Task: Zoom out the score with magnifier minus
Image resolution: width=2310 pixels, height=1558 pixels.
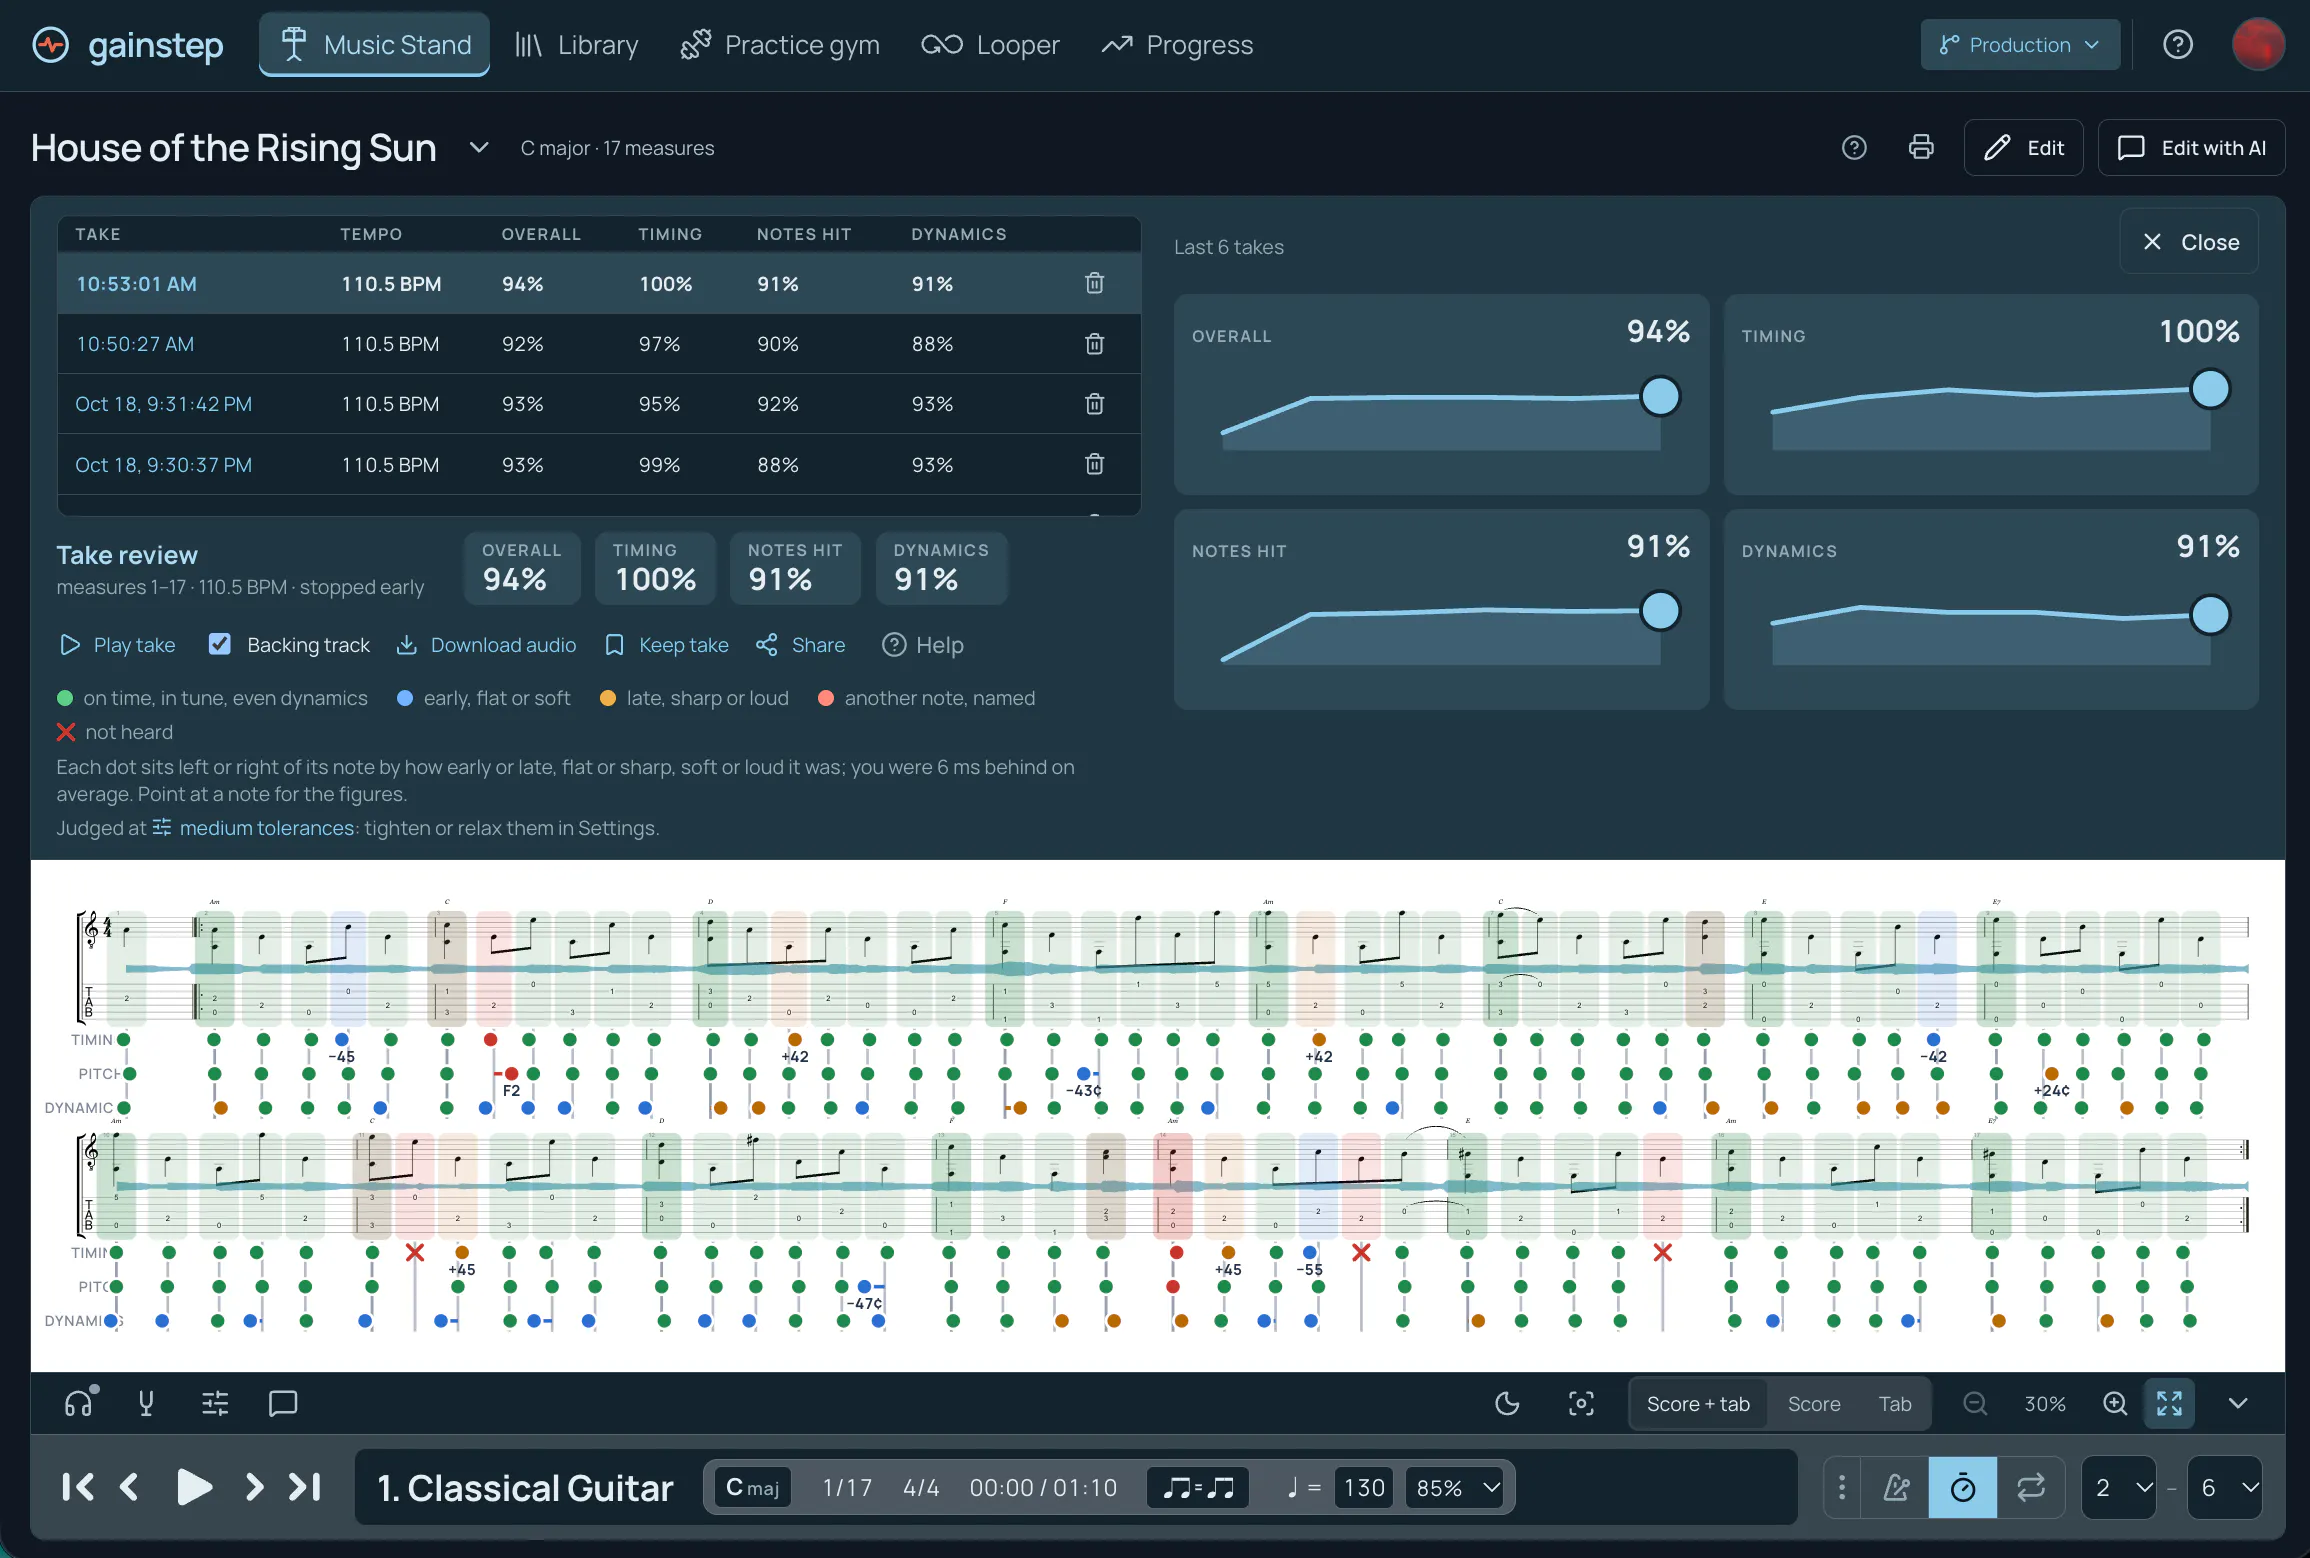Action: tap(1975, 1403)
